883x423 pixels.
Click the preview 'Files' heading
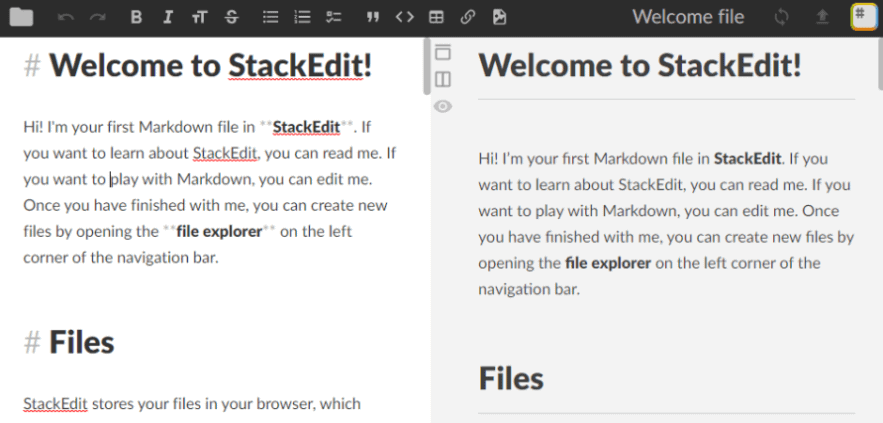click(x=511, y=378)
